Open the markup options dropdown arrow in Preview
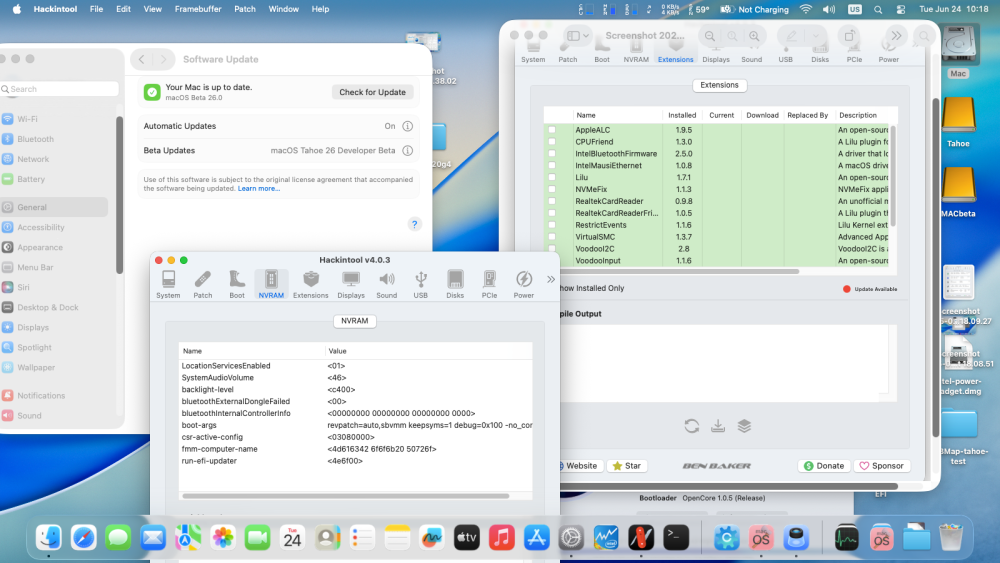This screenshot has width=1000, height=563. [815, 36]
